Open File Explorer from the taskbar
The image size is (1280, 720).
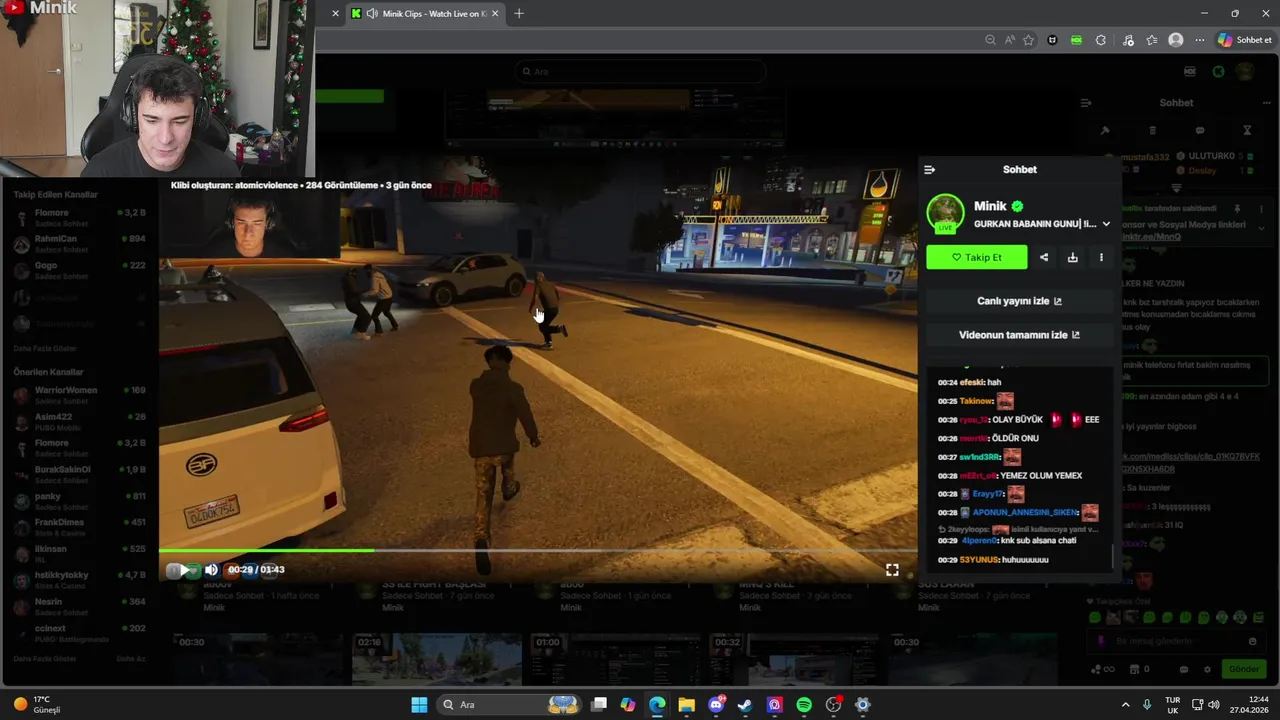(686, 704)
